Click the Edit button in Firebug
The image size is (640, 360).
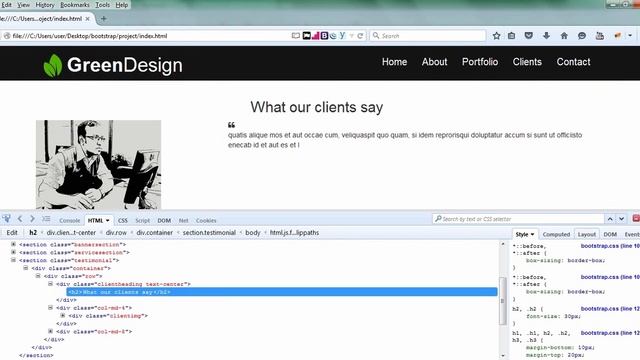point(12,233)
